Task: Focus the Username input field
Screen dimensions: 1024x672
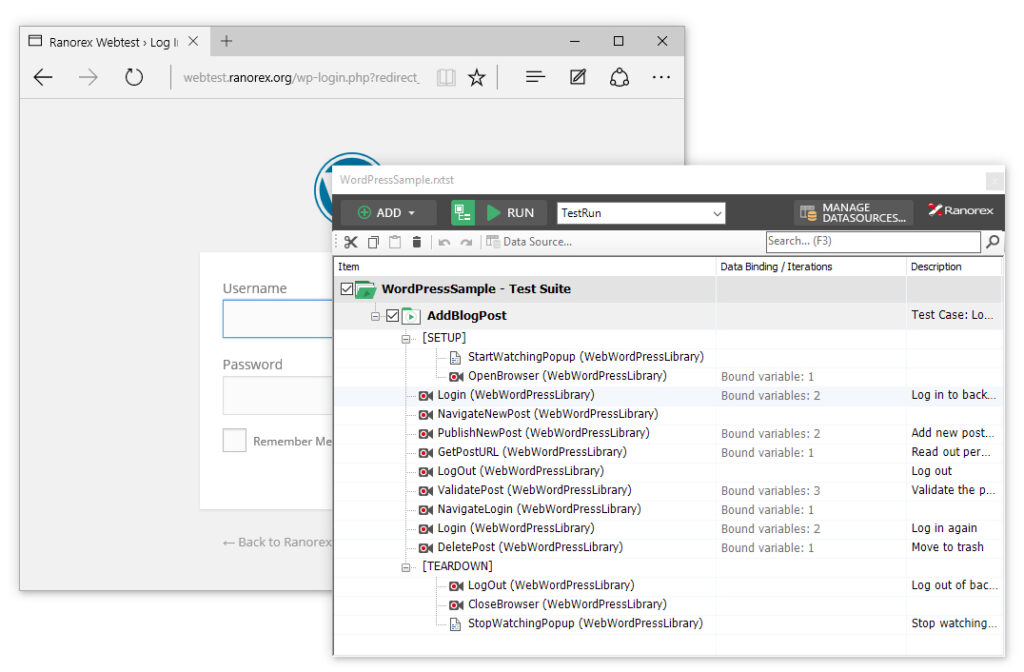Action: click(278, 319)
